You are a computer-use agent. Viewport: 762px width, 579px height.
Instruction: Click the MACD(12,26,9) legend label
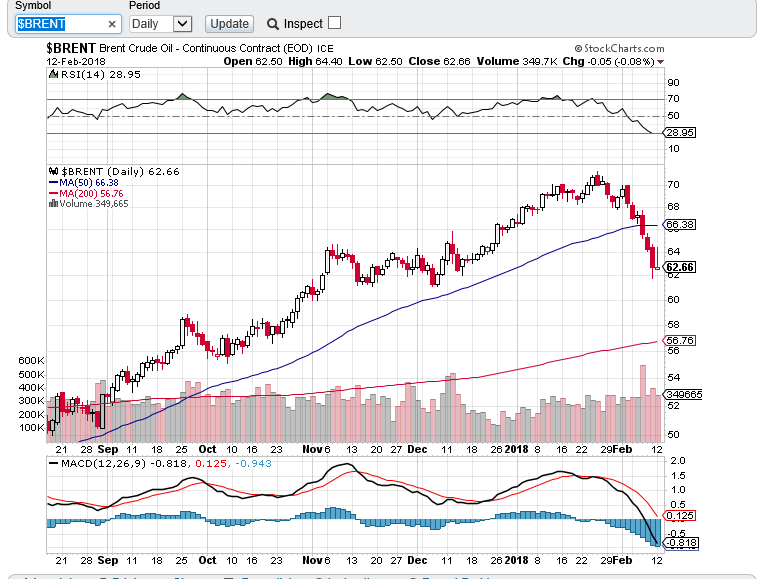[x=104, y=463]
